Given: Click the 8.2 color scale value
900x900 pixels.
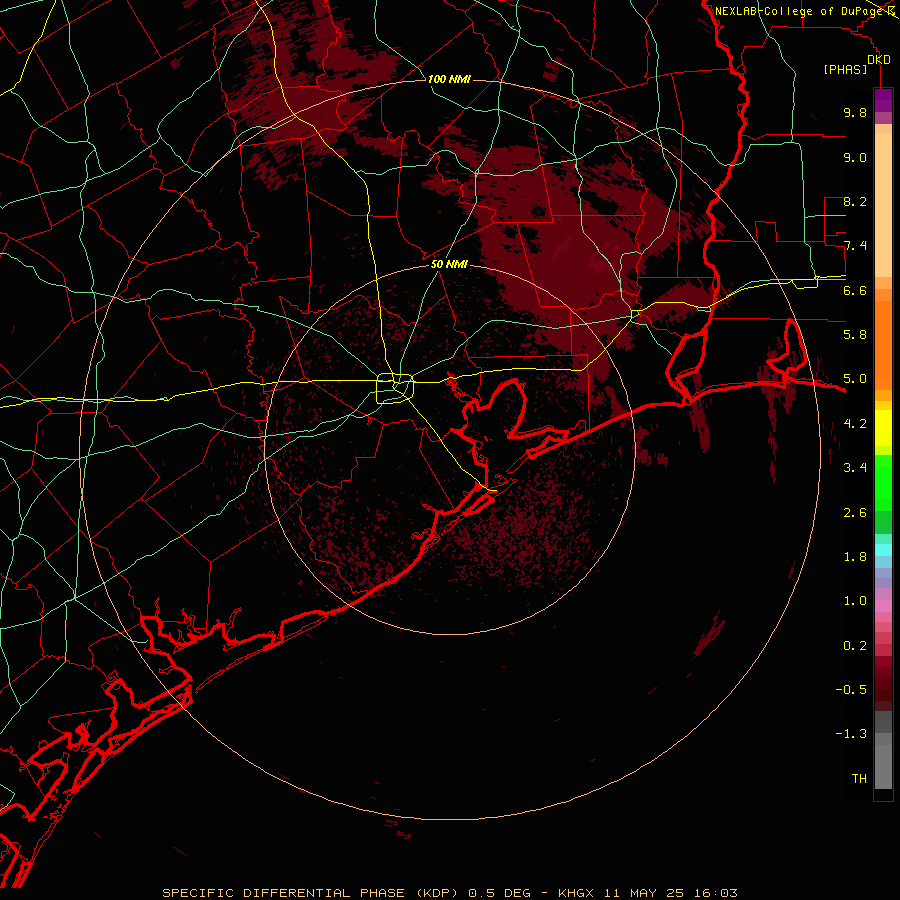Looking at the screenshot, I should 855,201.
